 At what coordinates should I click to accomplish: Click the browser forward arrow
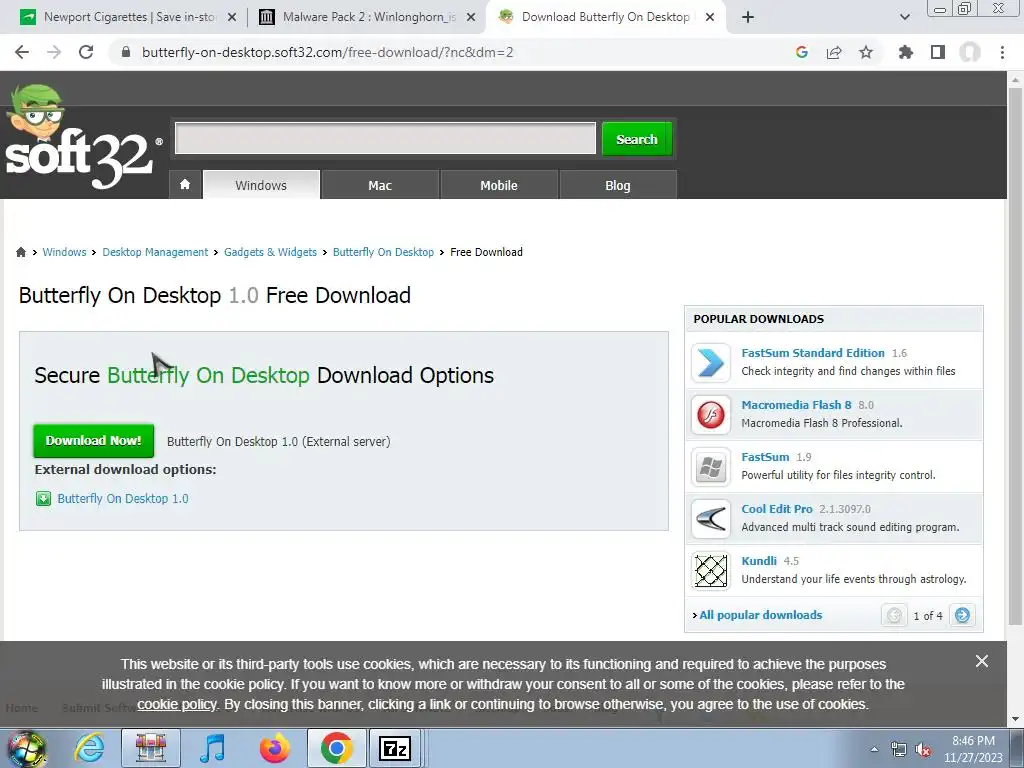click(54, 52)
